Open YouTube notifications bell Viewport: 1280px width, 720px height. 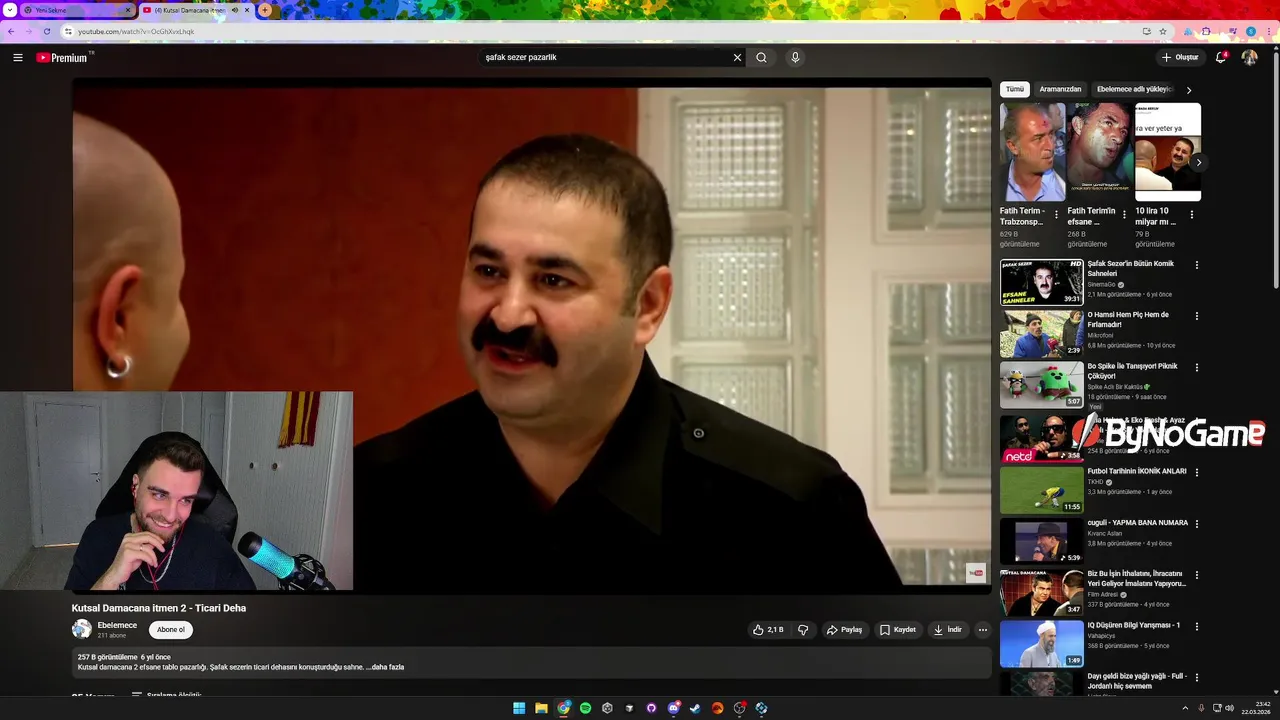click(x=1220, y=57)
